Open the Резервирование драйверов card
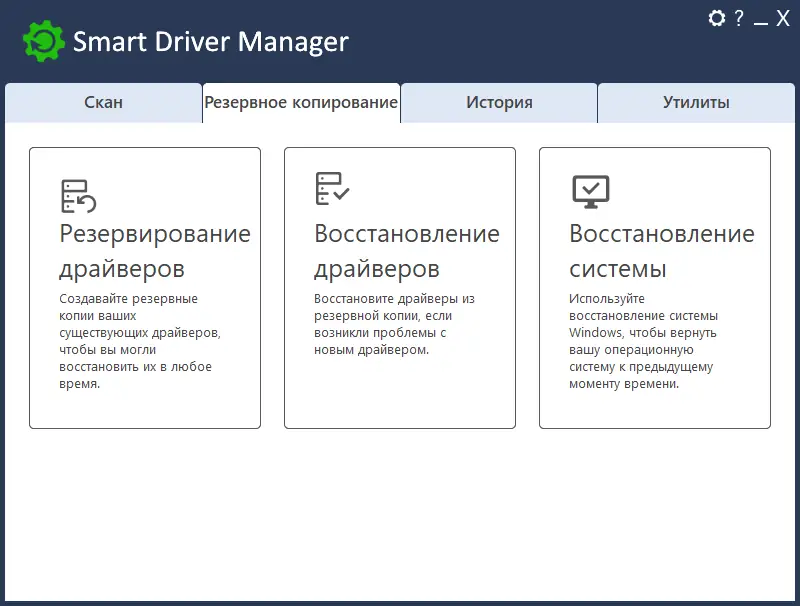 [x=146, y=288]
